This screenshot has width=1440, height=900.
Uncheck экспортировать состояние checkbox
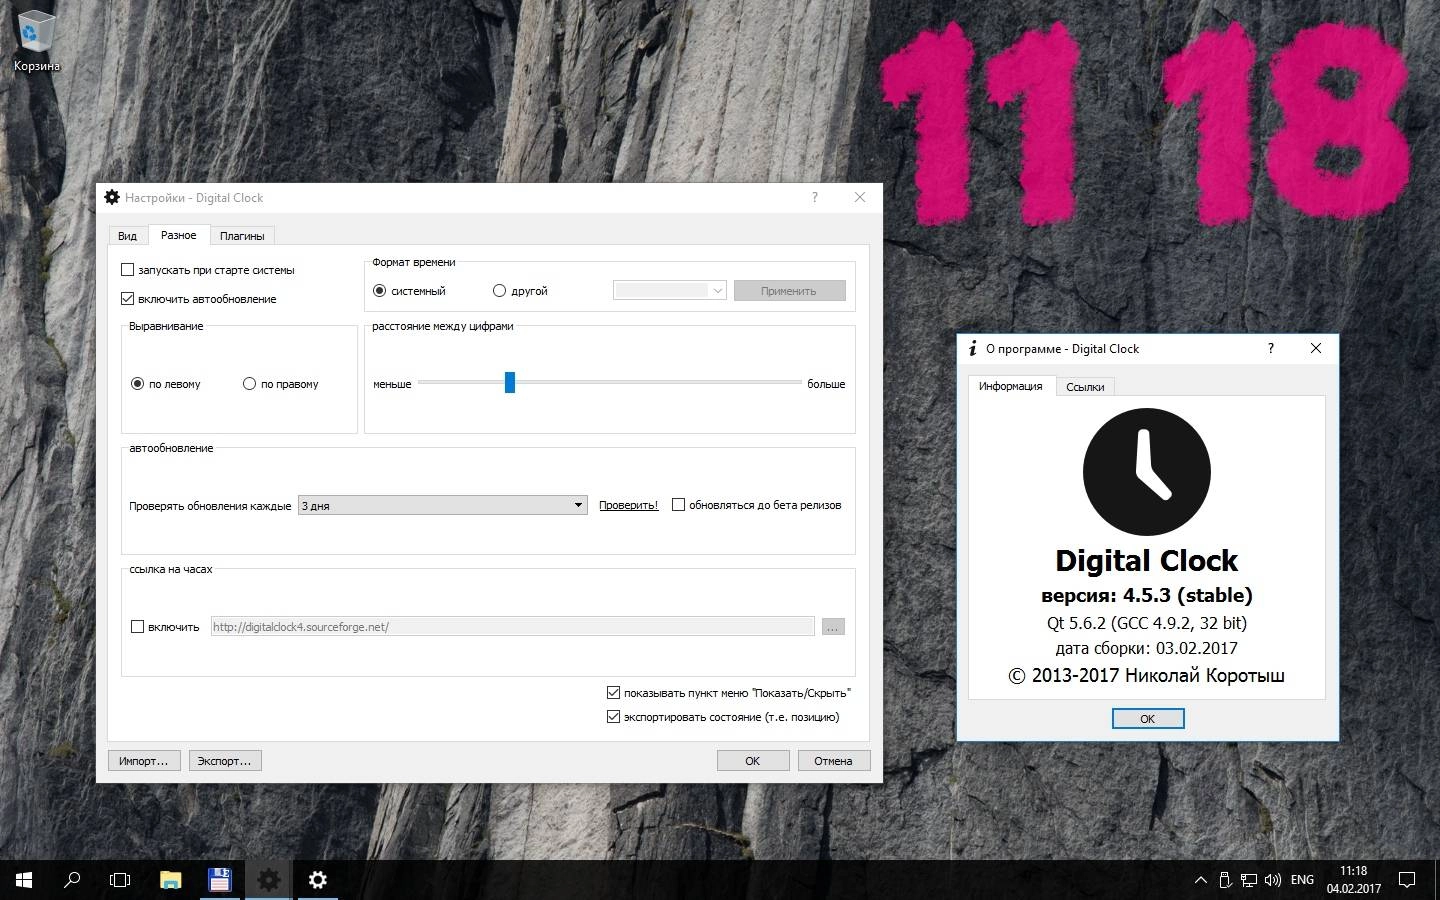[x=723, y=717]
